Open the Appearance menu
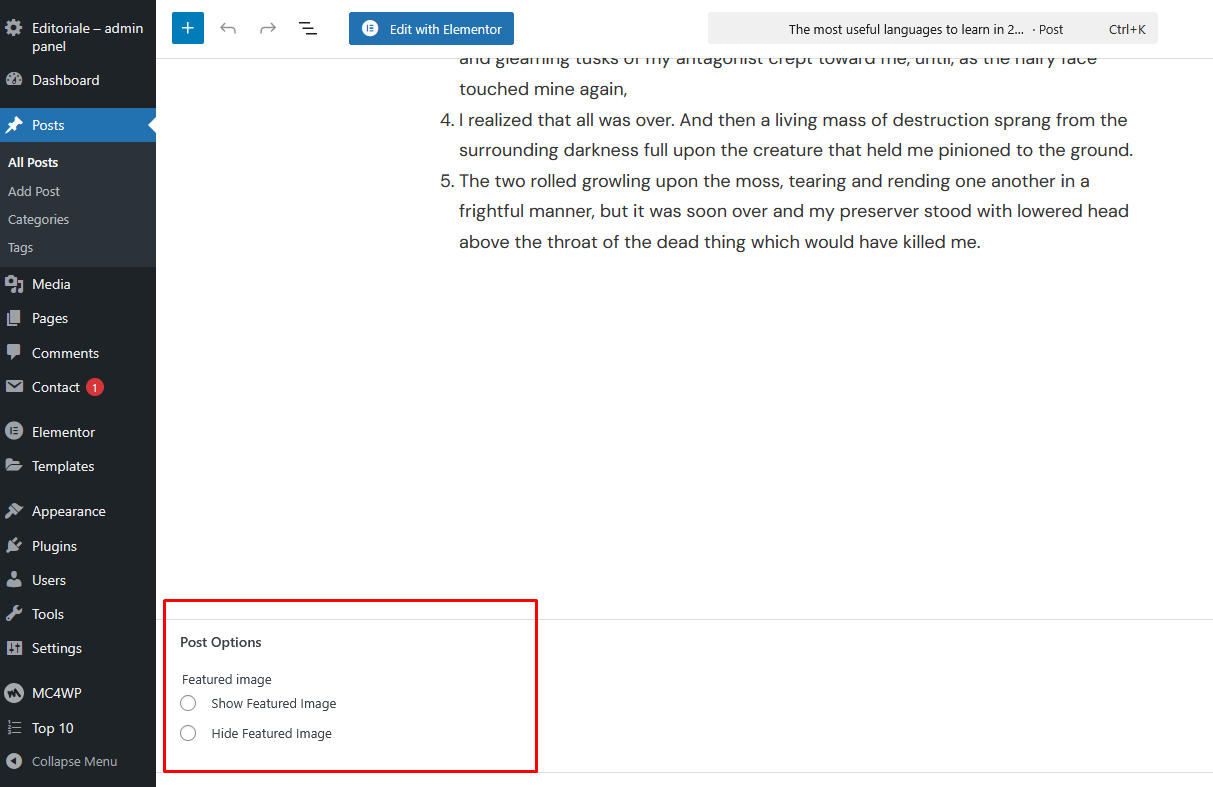This screenshot has width=1213, height=787. (x=68, y=511)
